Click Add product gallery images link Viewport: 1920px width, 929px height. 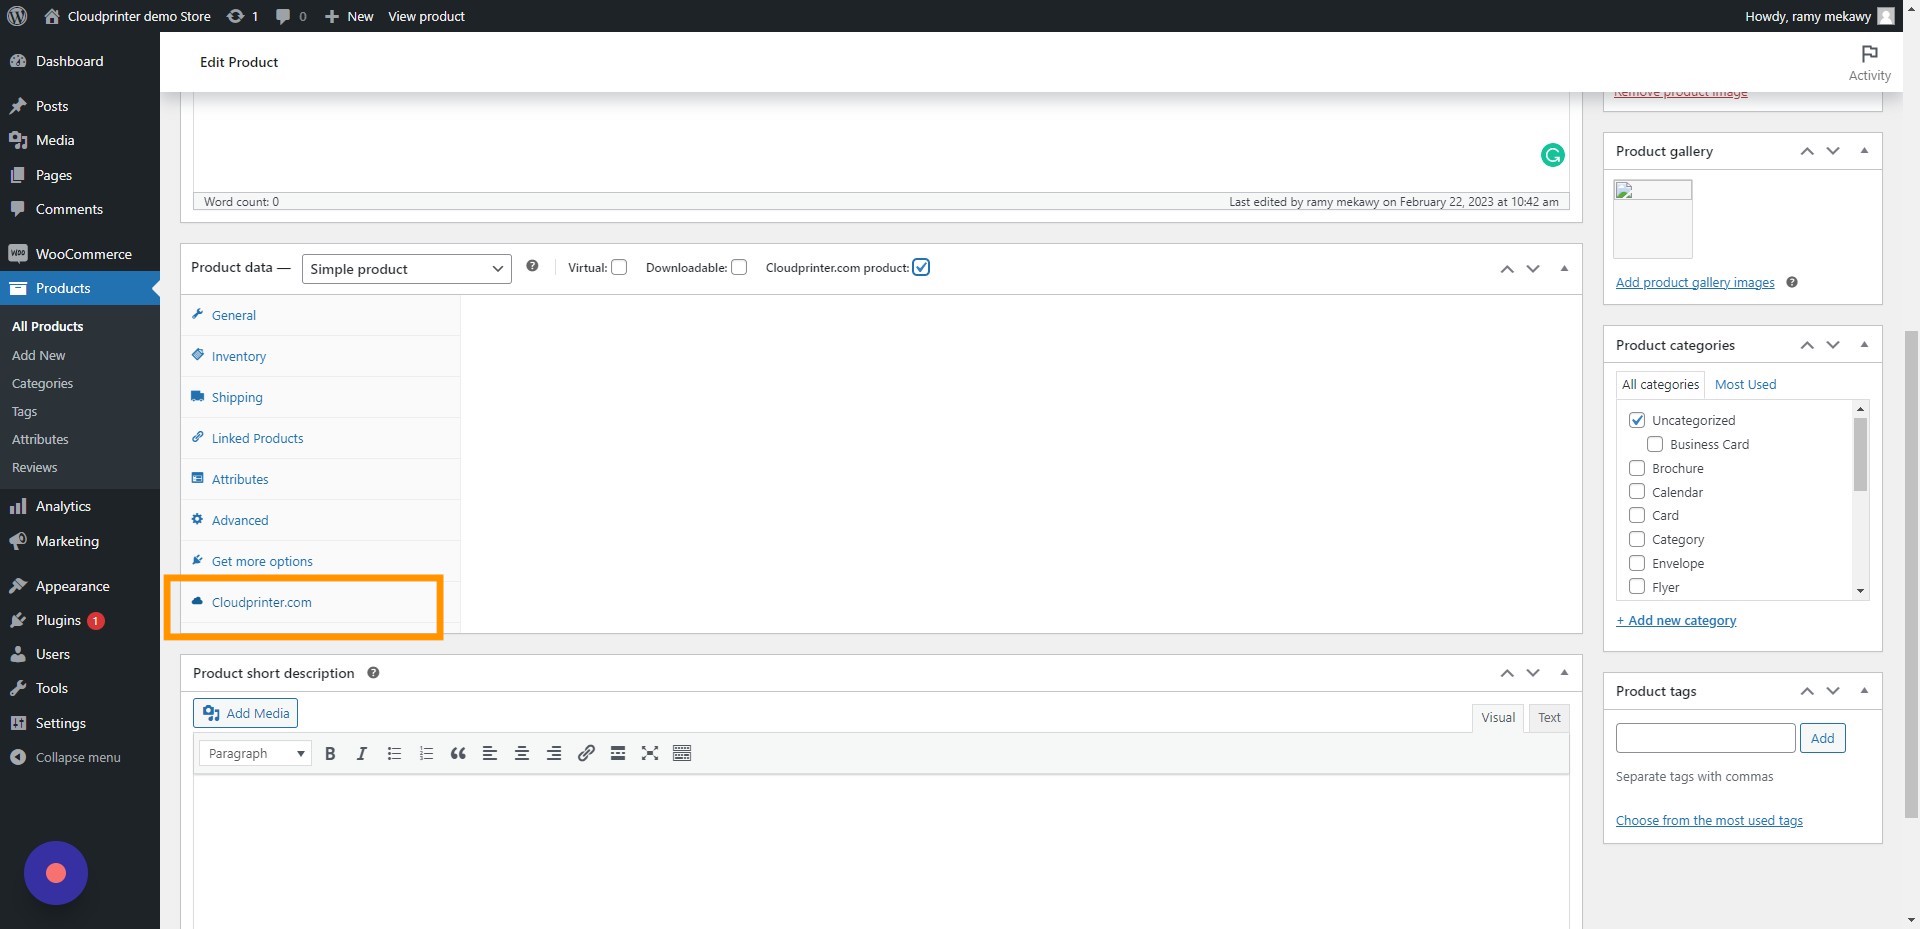point(1695,282)
